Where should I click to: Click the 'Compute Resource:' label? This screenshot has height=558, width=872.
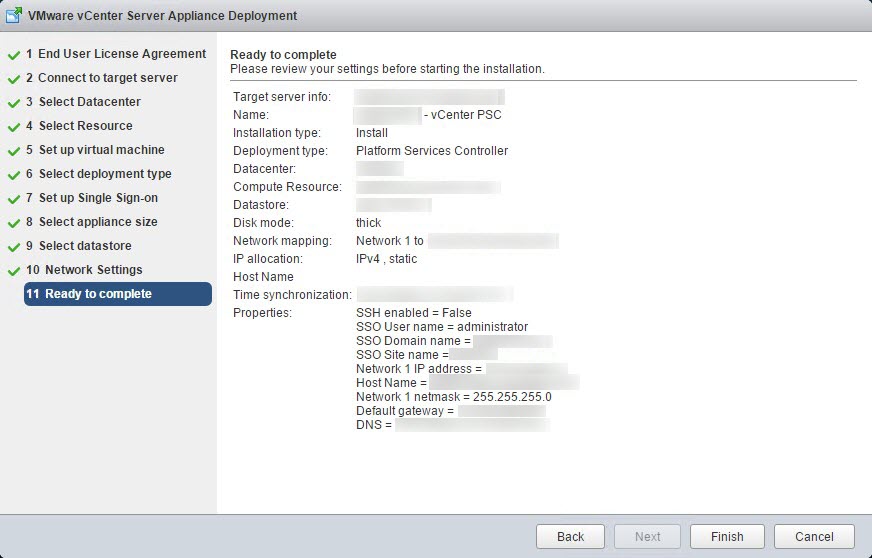pos(288,187)
